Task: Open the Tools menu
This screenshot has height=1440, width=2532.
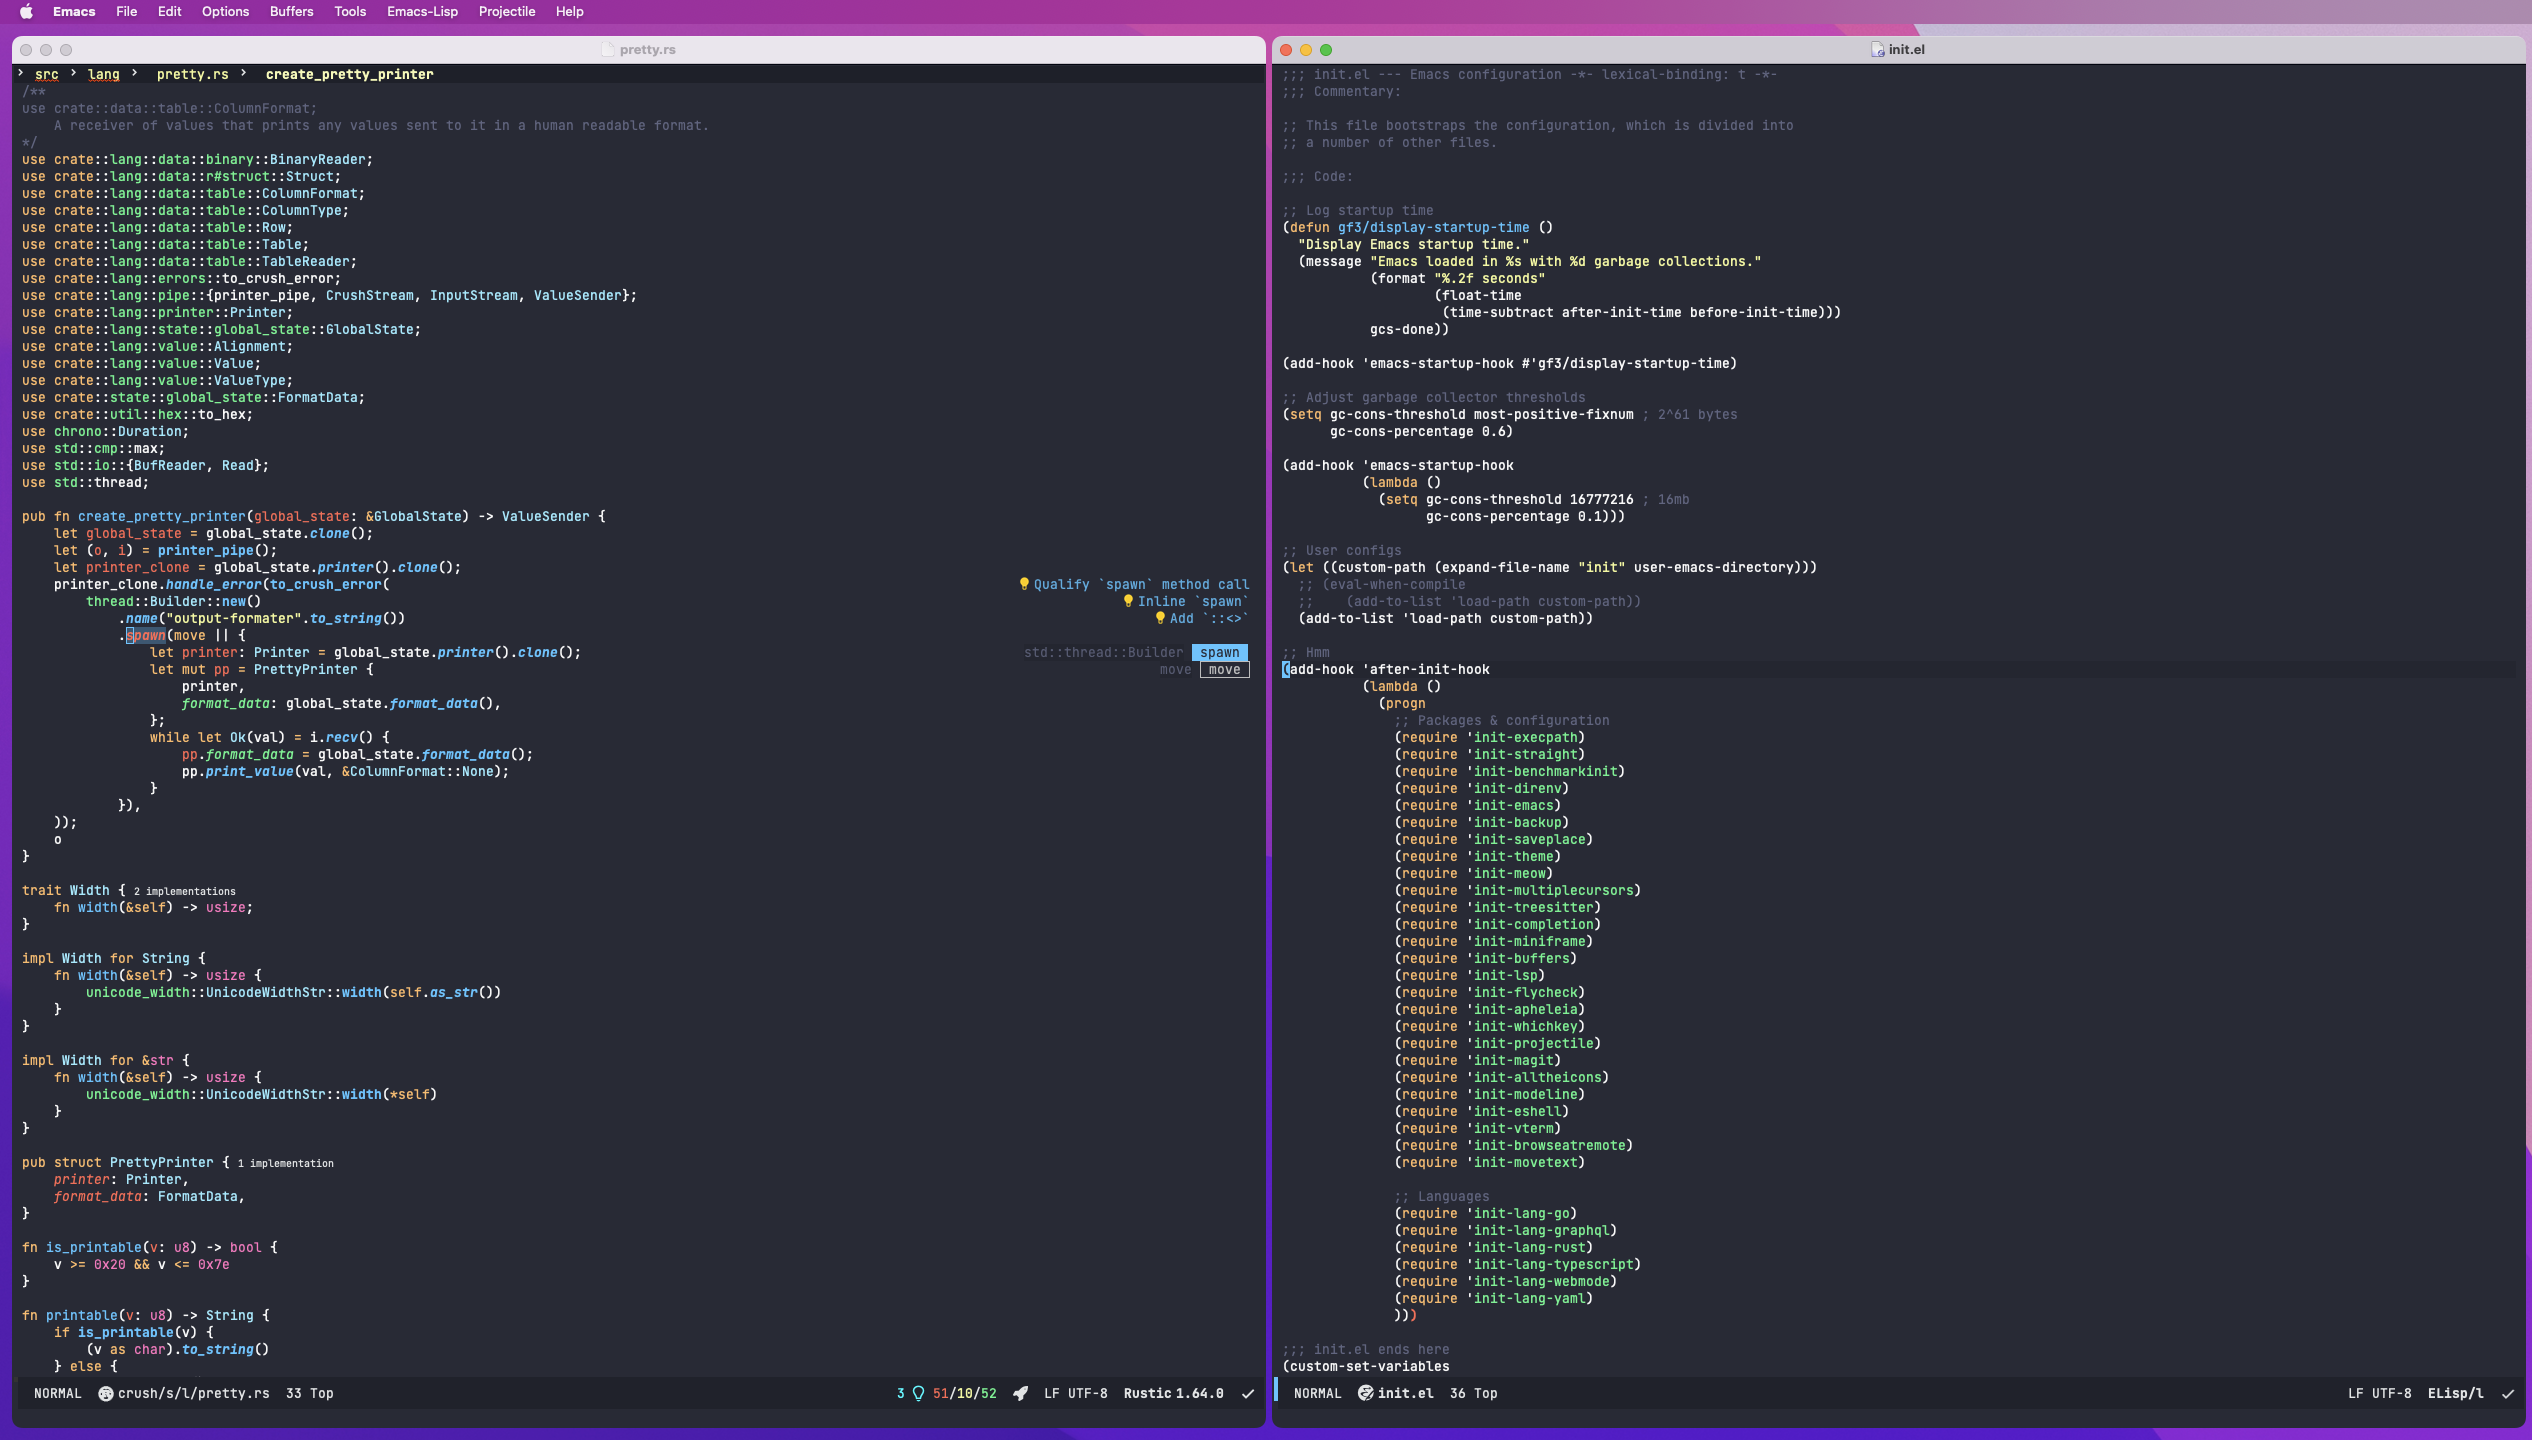Action: [x=350, y=12]
